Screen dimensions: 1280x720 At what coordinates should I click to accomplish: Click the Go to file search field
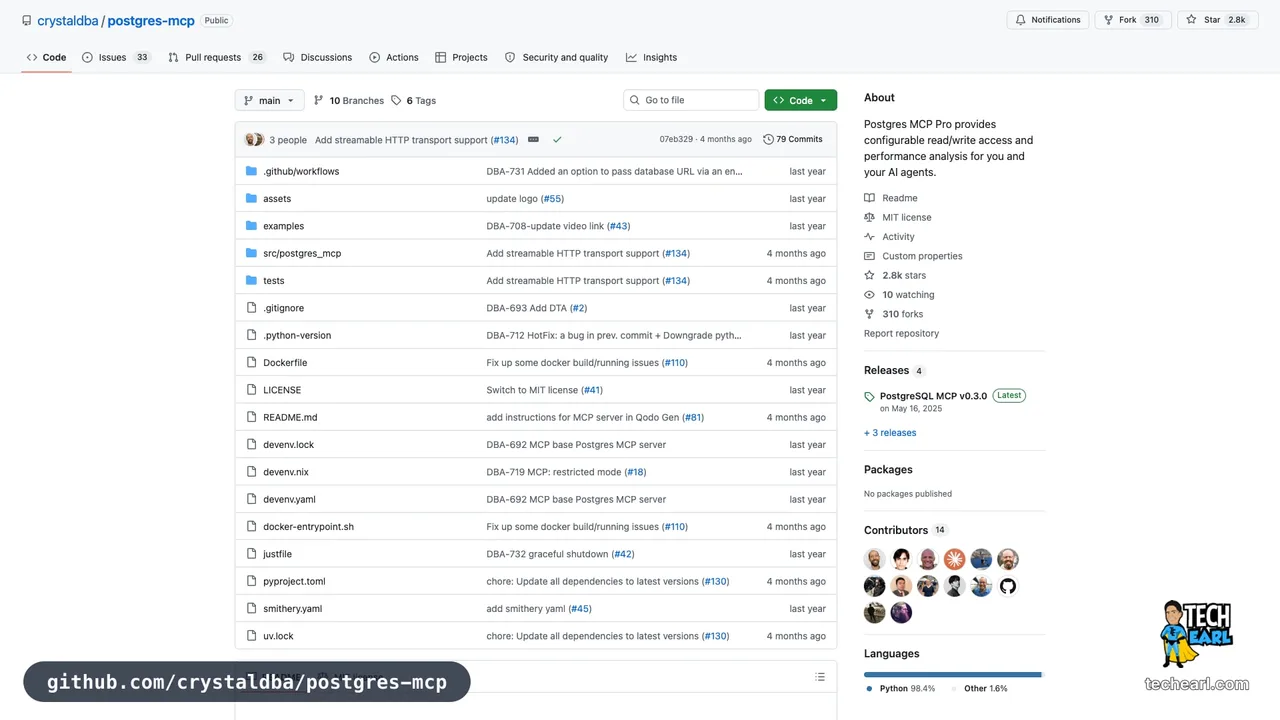(x=691, y=100)
